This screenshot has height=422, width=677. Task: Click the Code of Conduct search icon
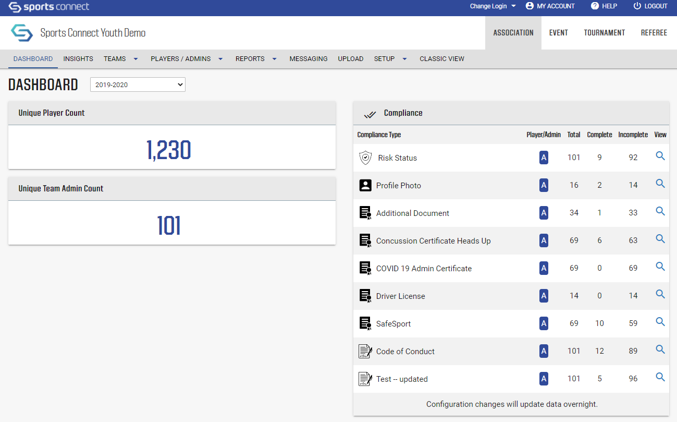click(x=660, y=350)
